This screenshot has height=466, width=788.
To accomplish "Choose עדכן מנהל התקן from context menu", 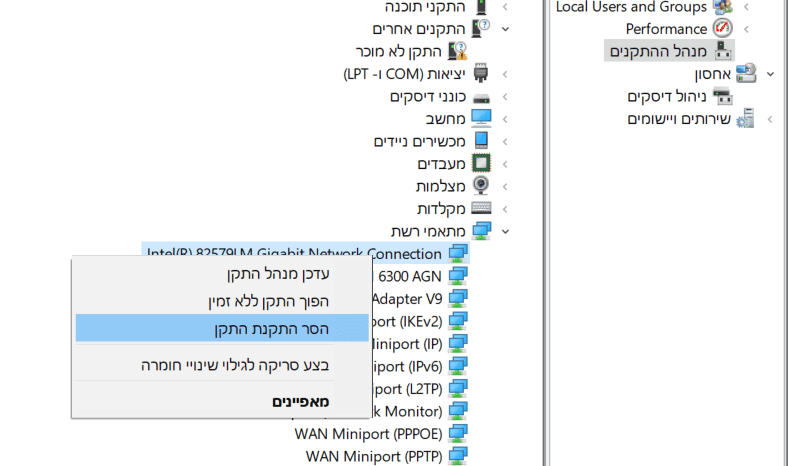I will pos(222,273).
